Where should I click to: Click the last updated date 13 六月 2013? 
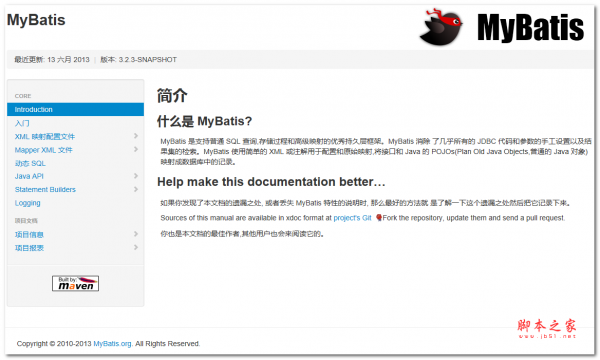tap(68, 60)
